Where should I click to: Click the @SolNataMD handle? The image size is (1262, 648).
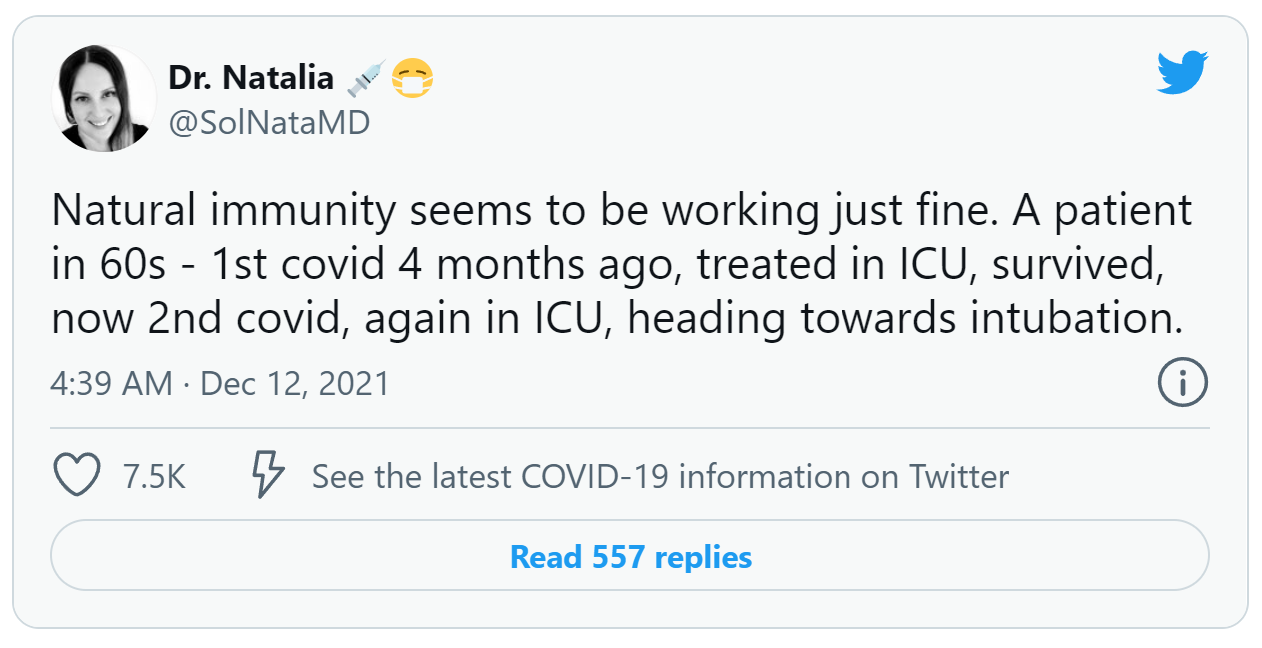(x=271, y=122)
